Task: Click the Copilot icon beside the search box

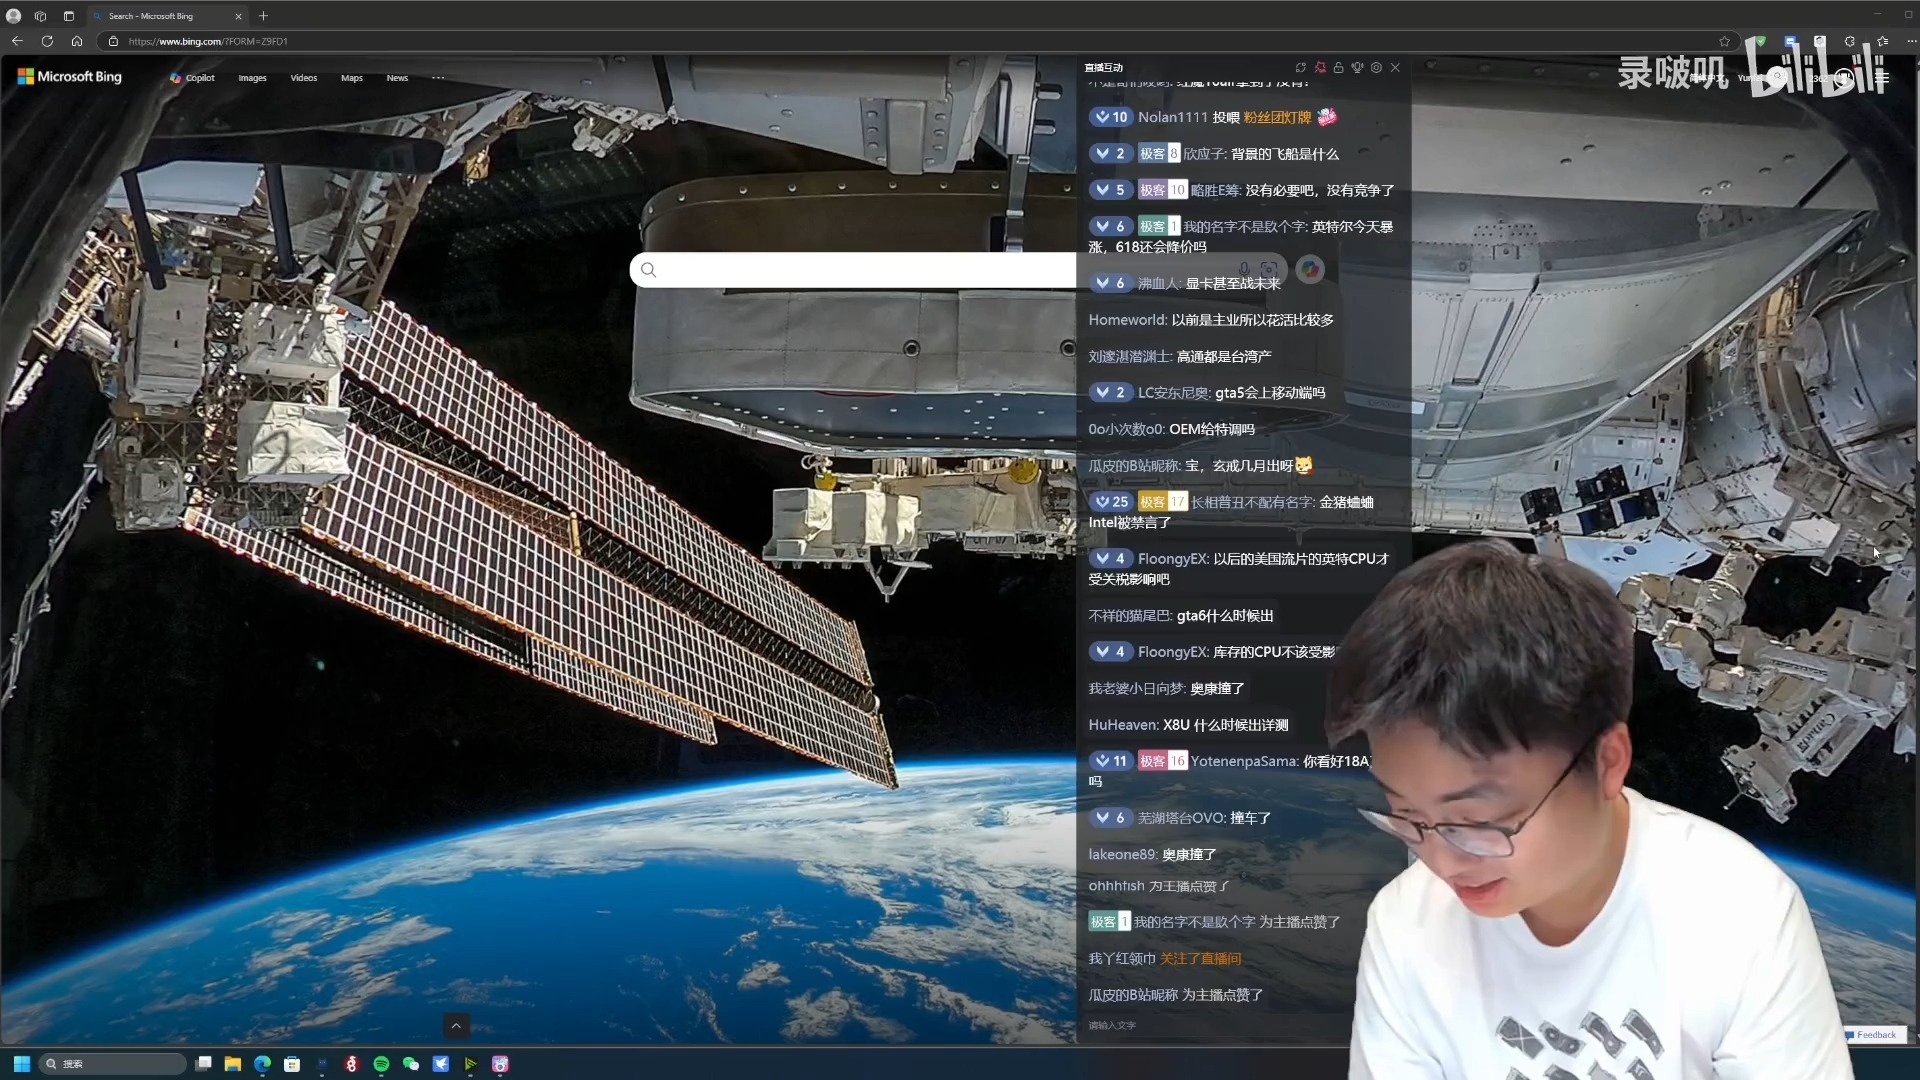Action: click(1310, 269)
